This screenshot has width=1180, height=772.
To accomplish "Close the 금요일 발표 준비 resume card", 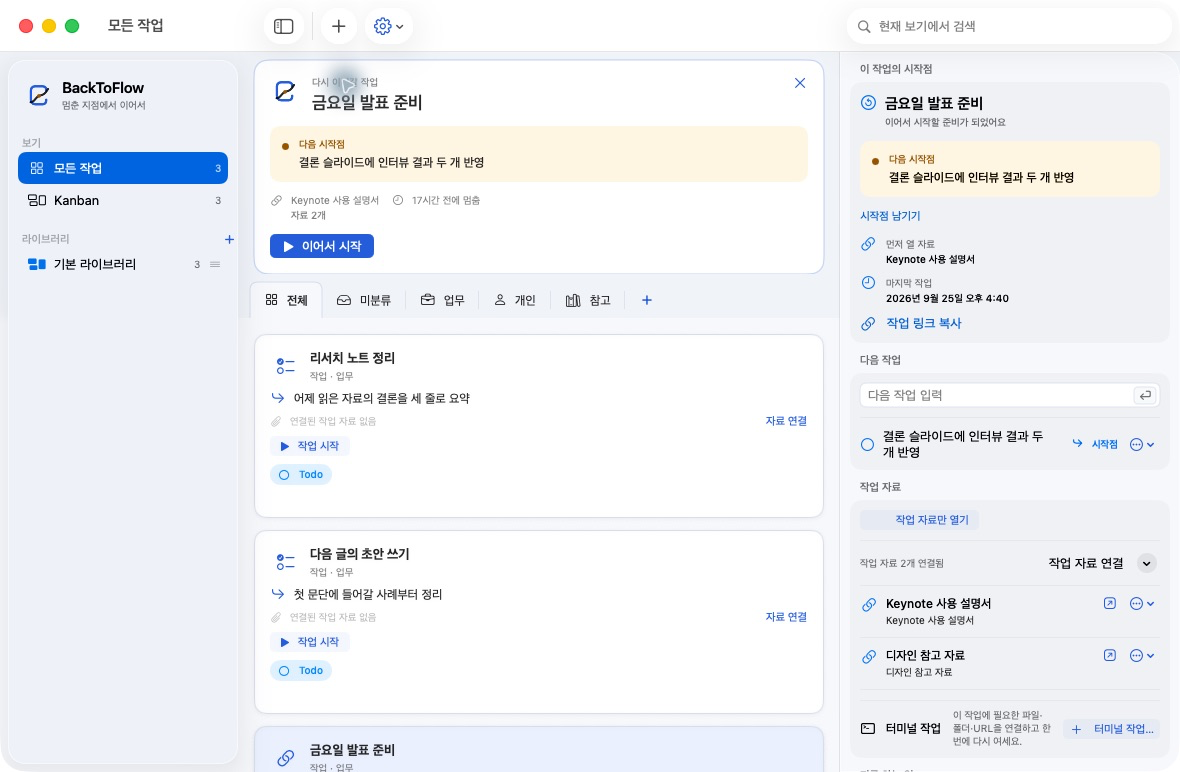I will 800,83.
